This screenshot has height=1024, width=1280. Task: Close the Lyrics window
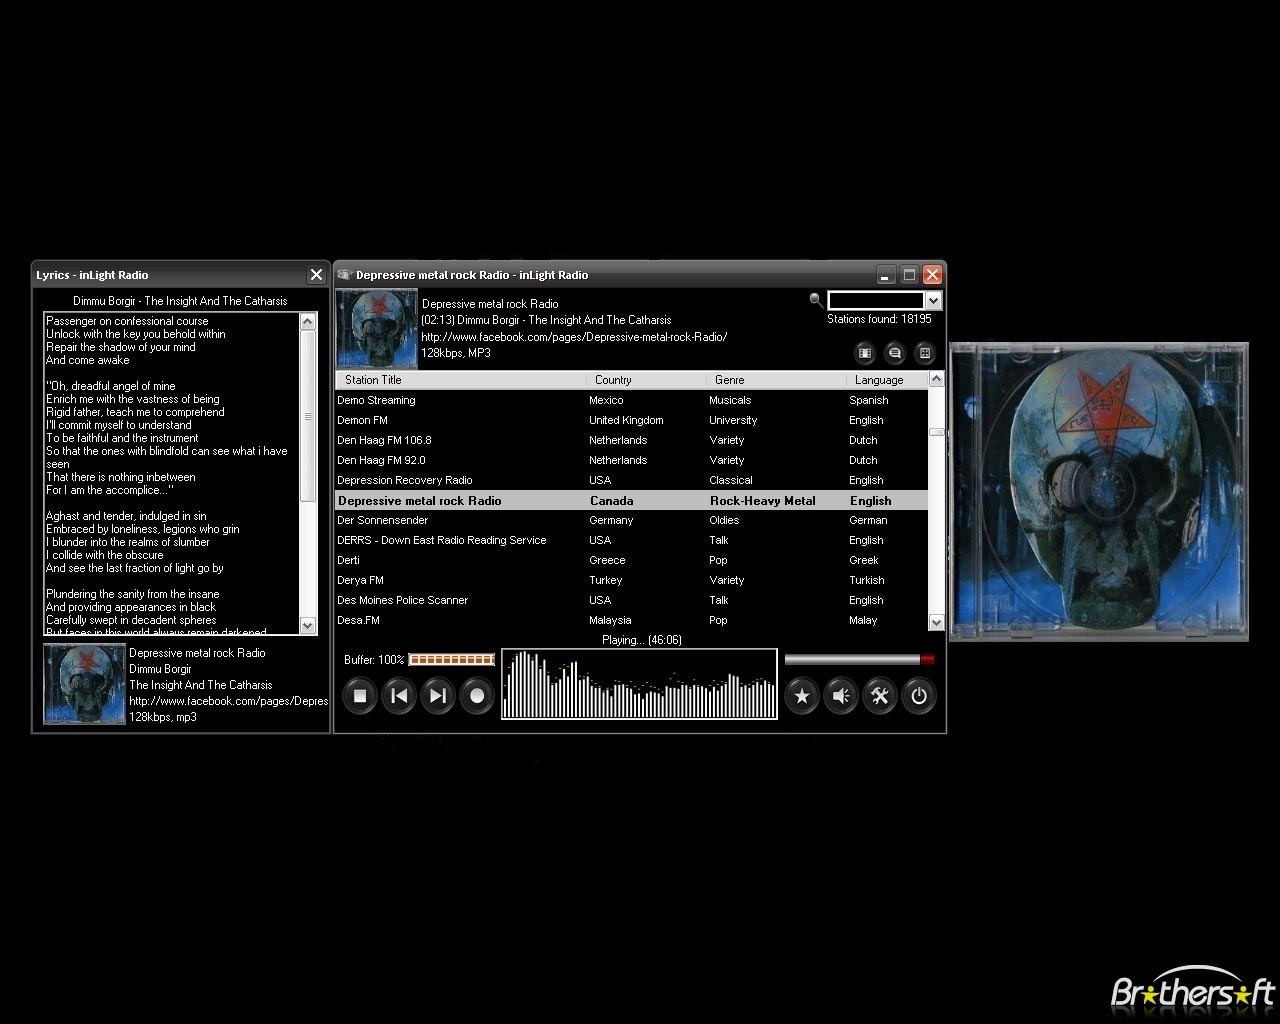coord(316,275)
